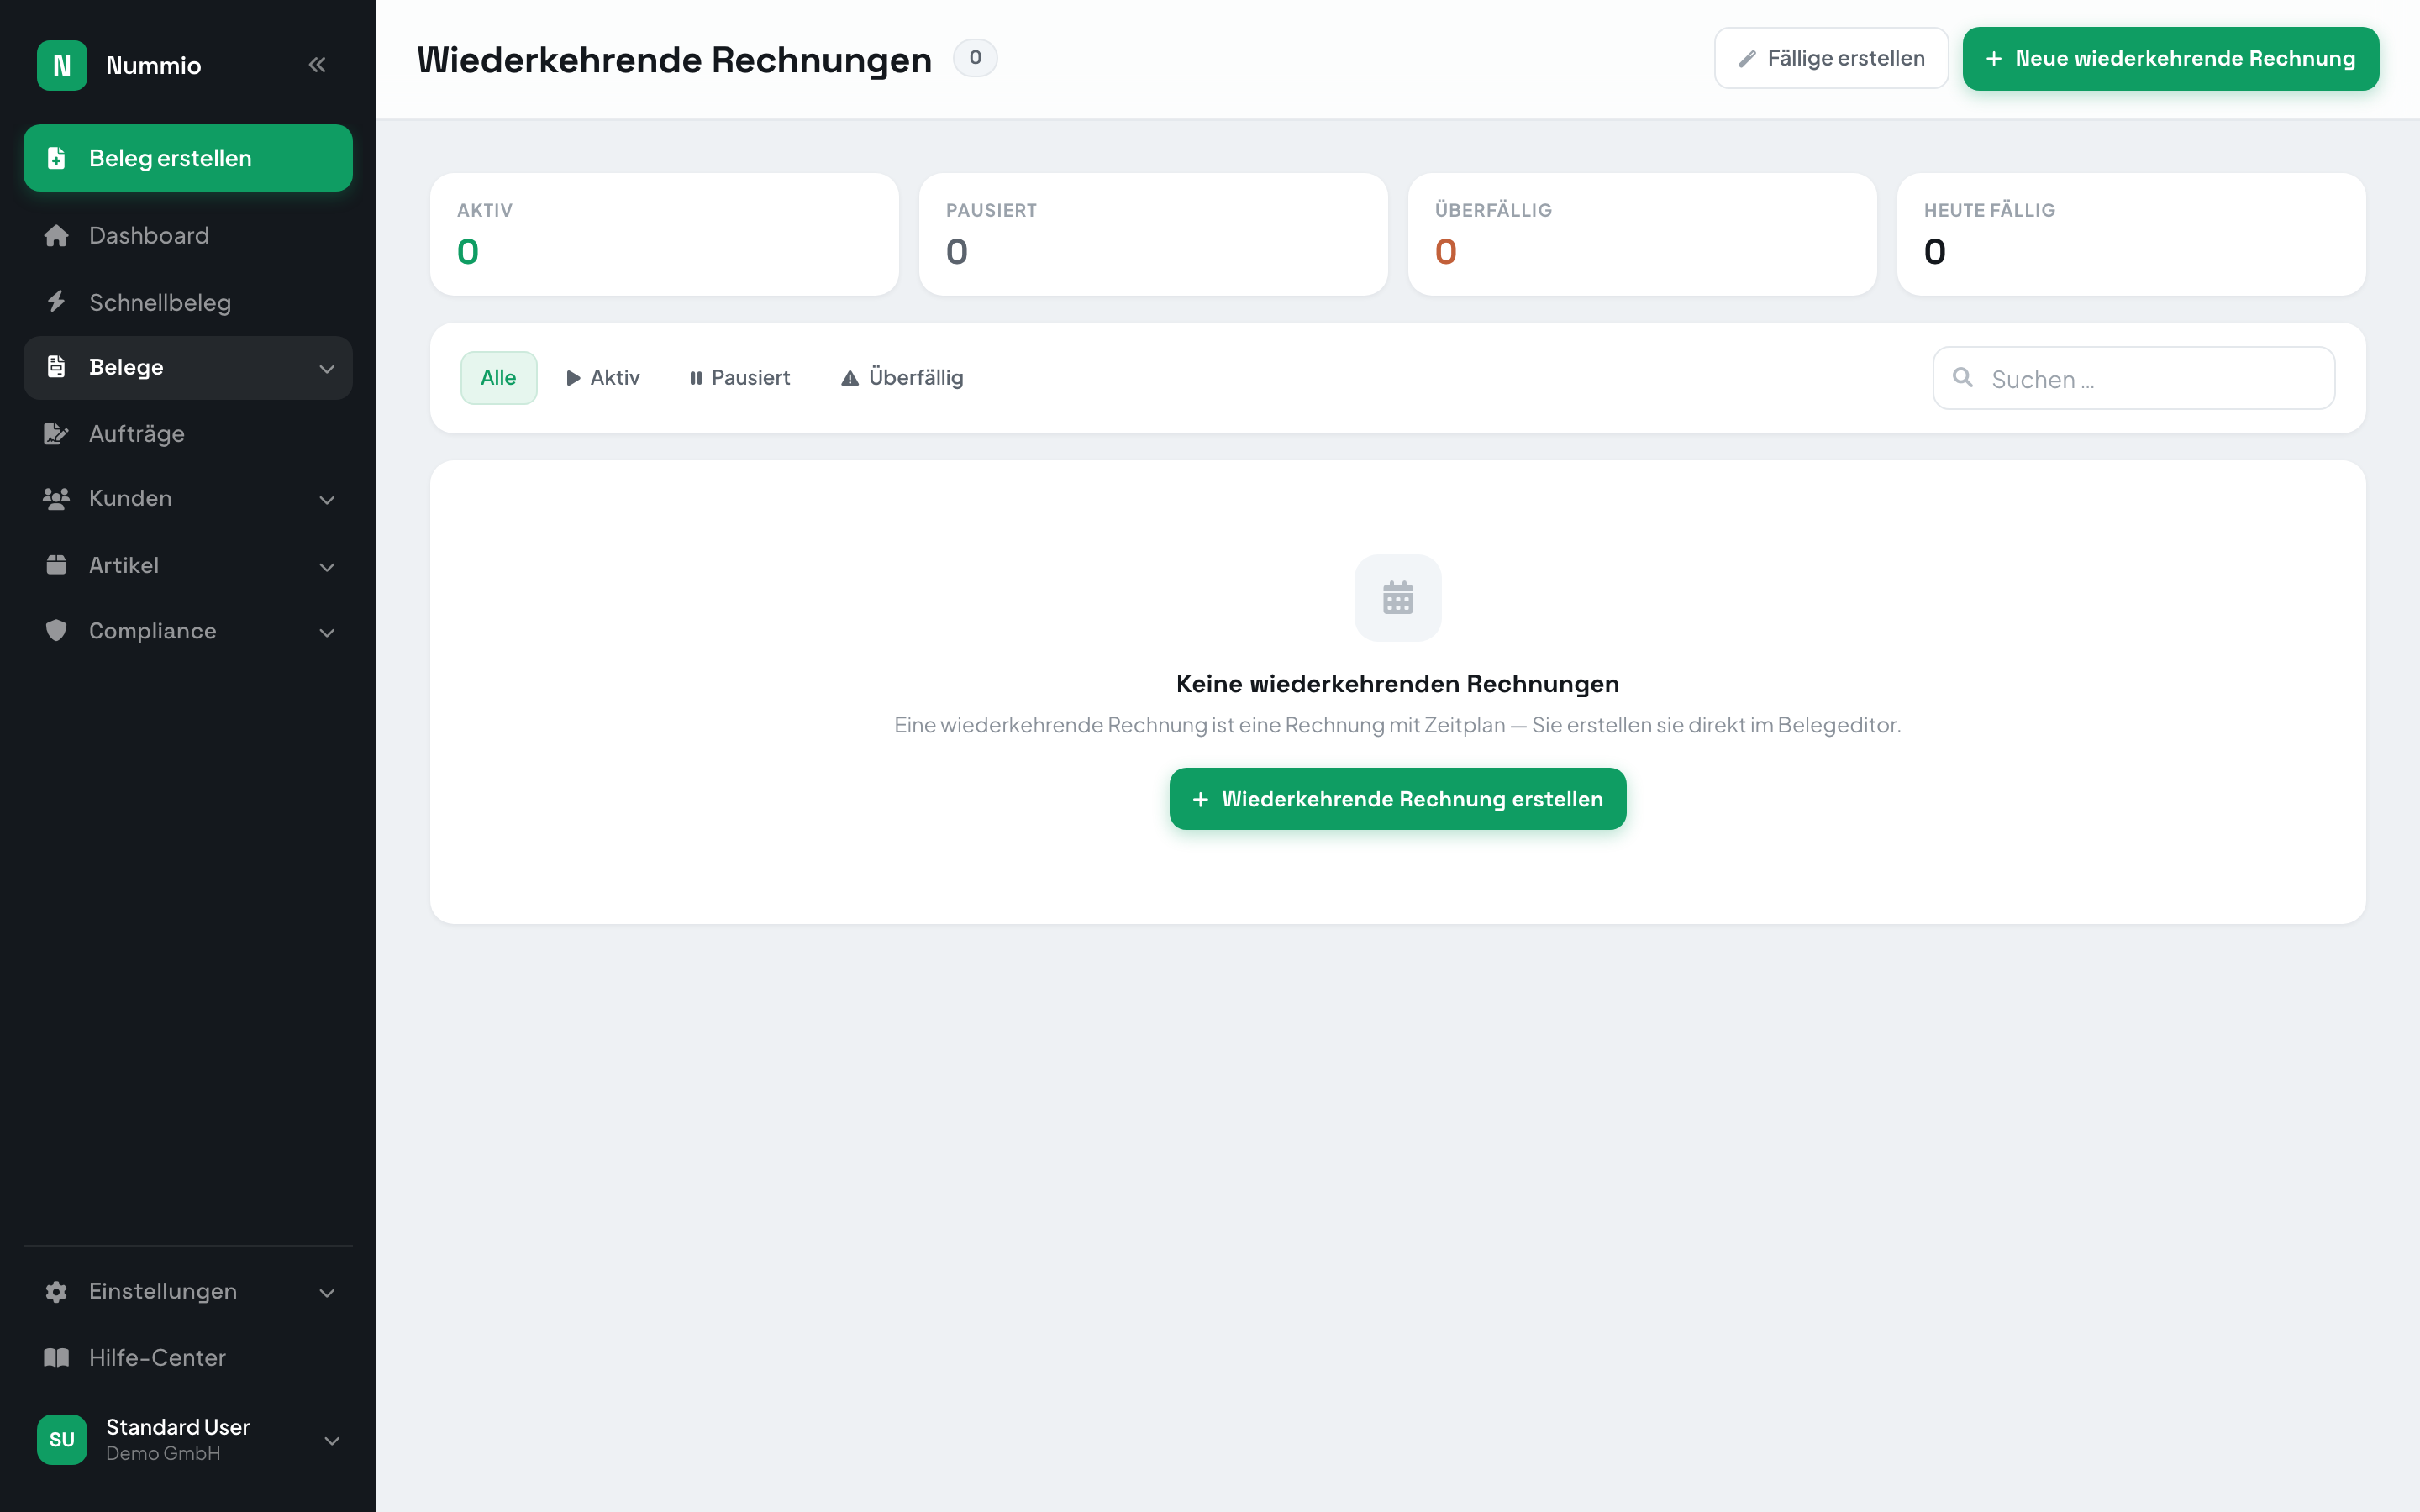Click the Hilfe-Center book icon
Image resolution: width=2420 pixels, height=1512 pixels.
(x=57, y=1357)
